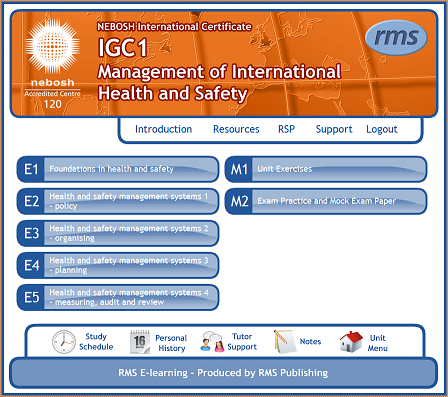448x397 pixels.
Task: Click the RMS E-learning footer bar
Action: click(223, 373)
